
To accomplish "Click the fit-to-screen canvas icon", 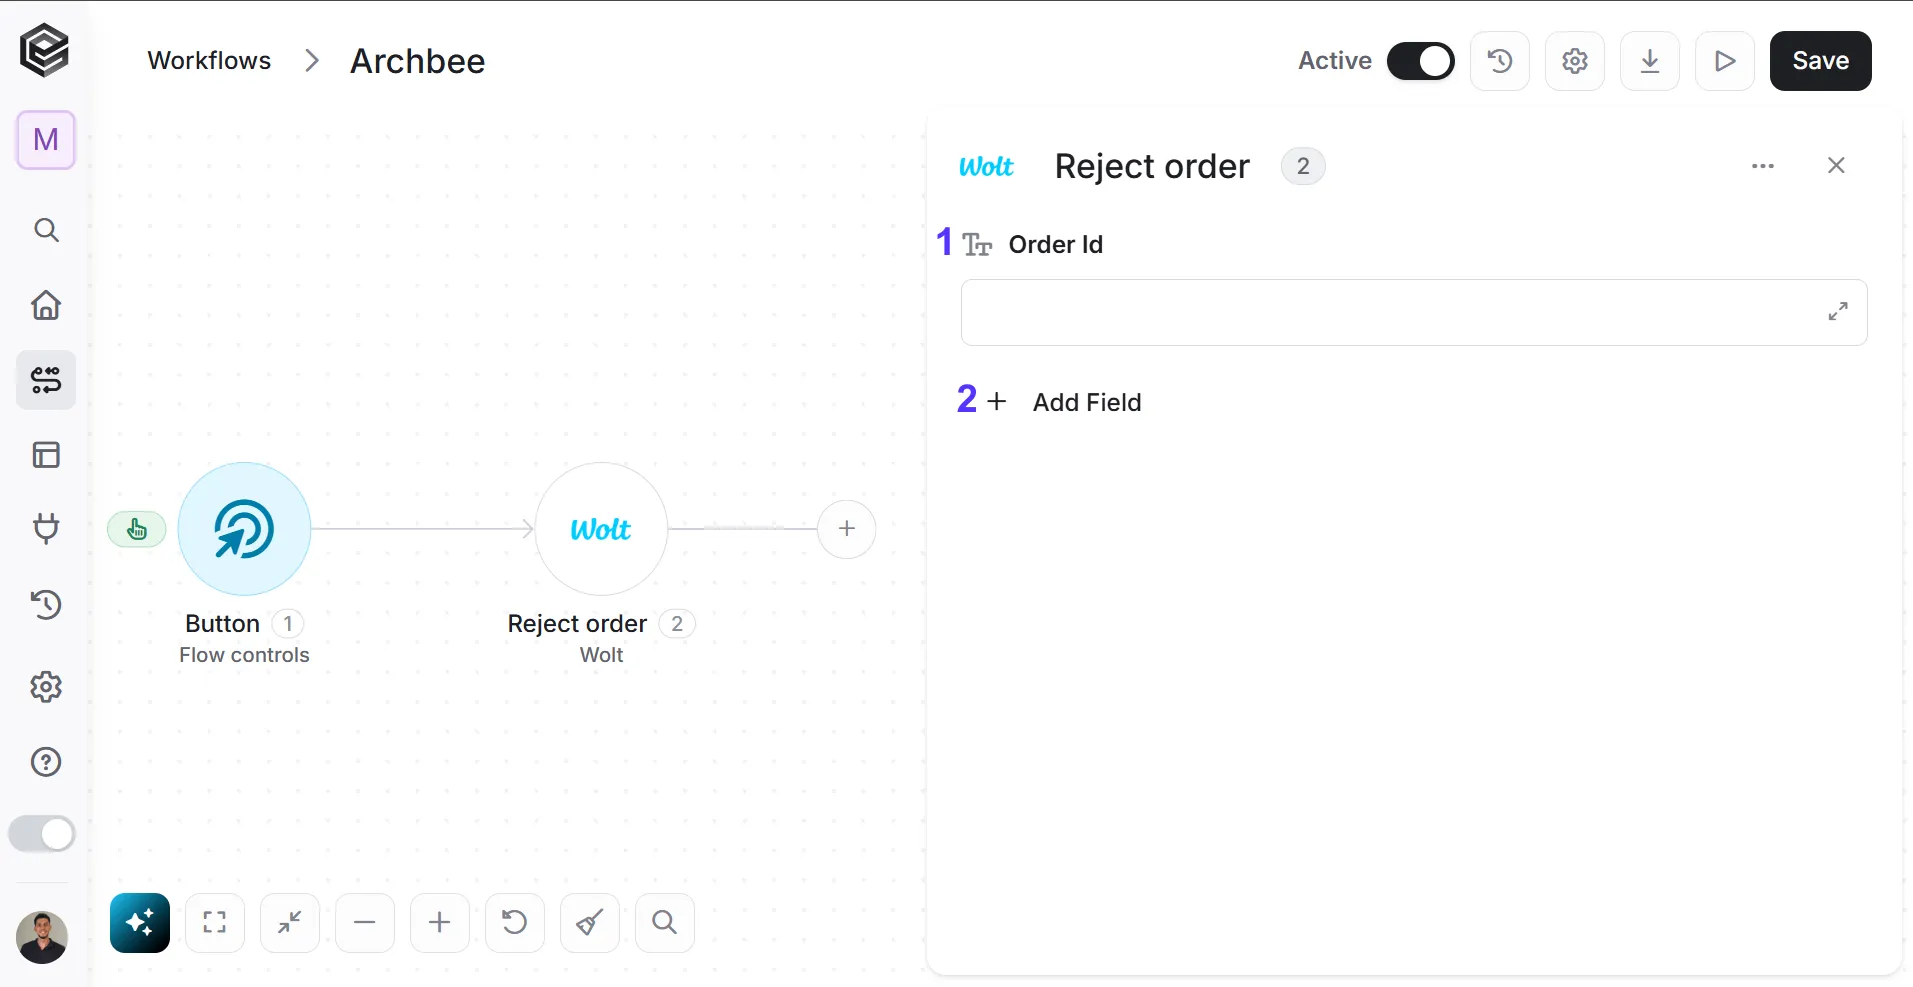I will pos(215,922).
